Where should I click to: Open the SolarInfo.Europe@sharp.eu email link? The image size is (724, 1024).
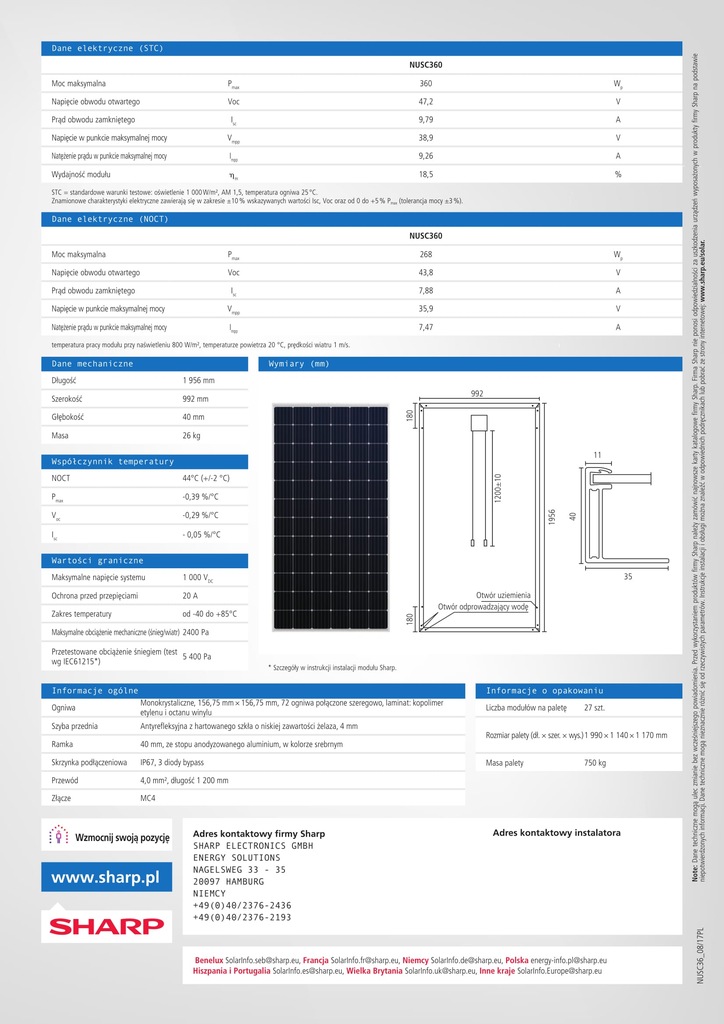[559, 972]
